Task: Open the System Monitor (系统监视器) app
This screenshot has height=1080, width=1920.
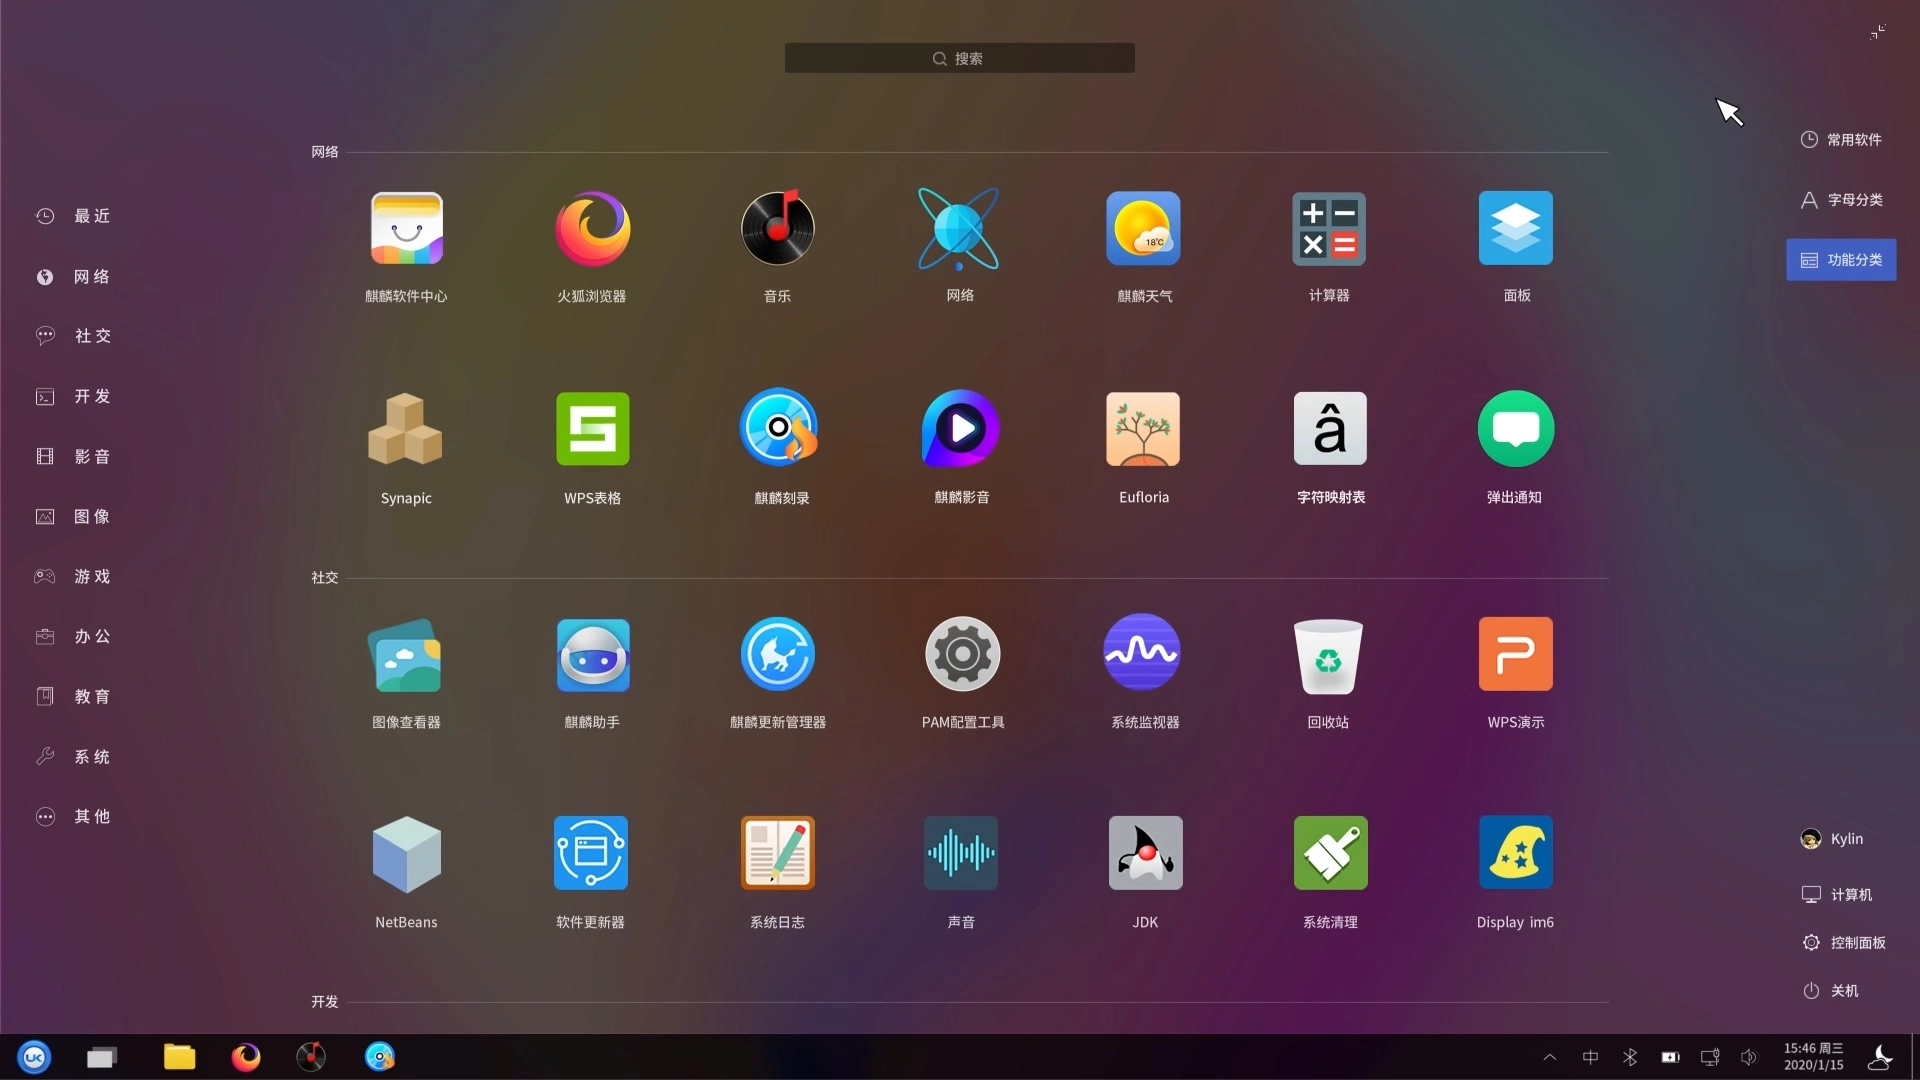Action: point(1143,654)
